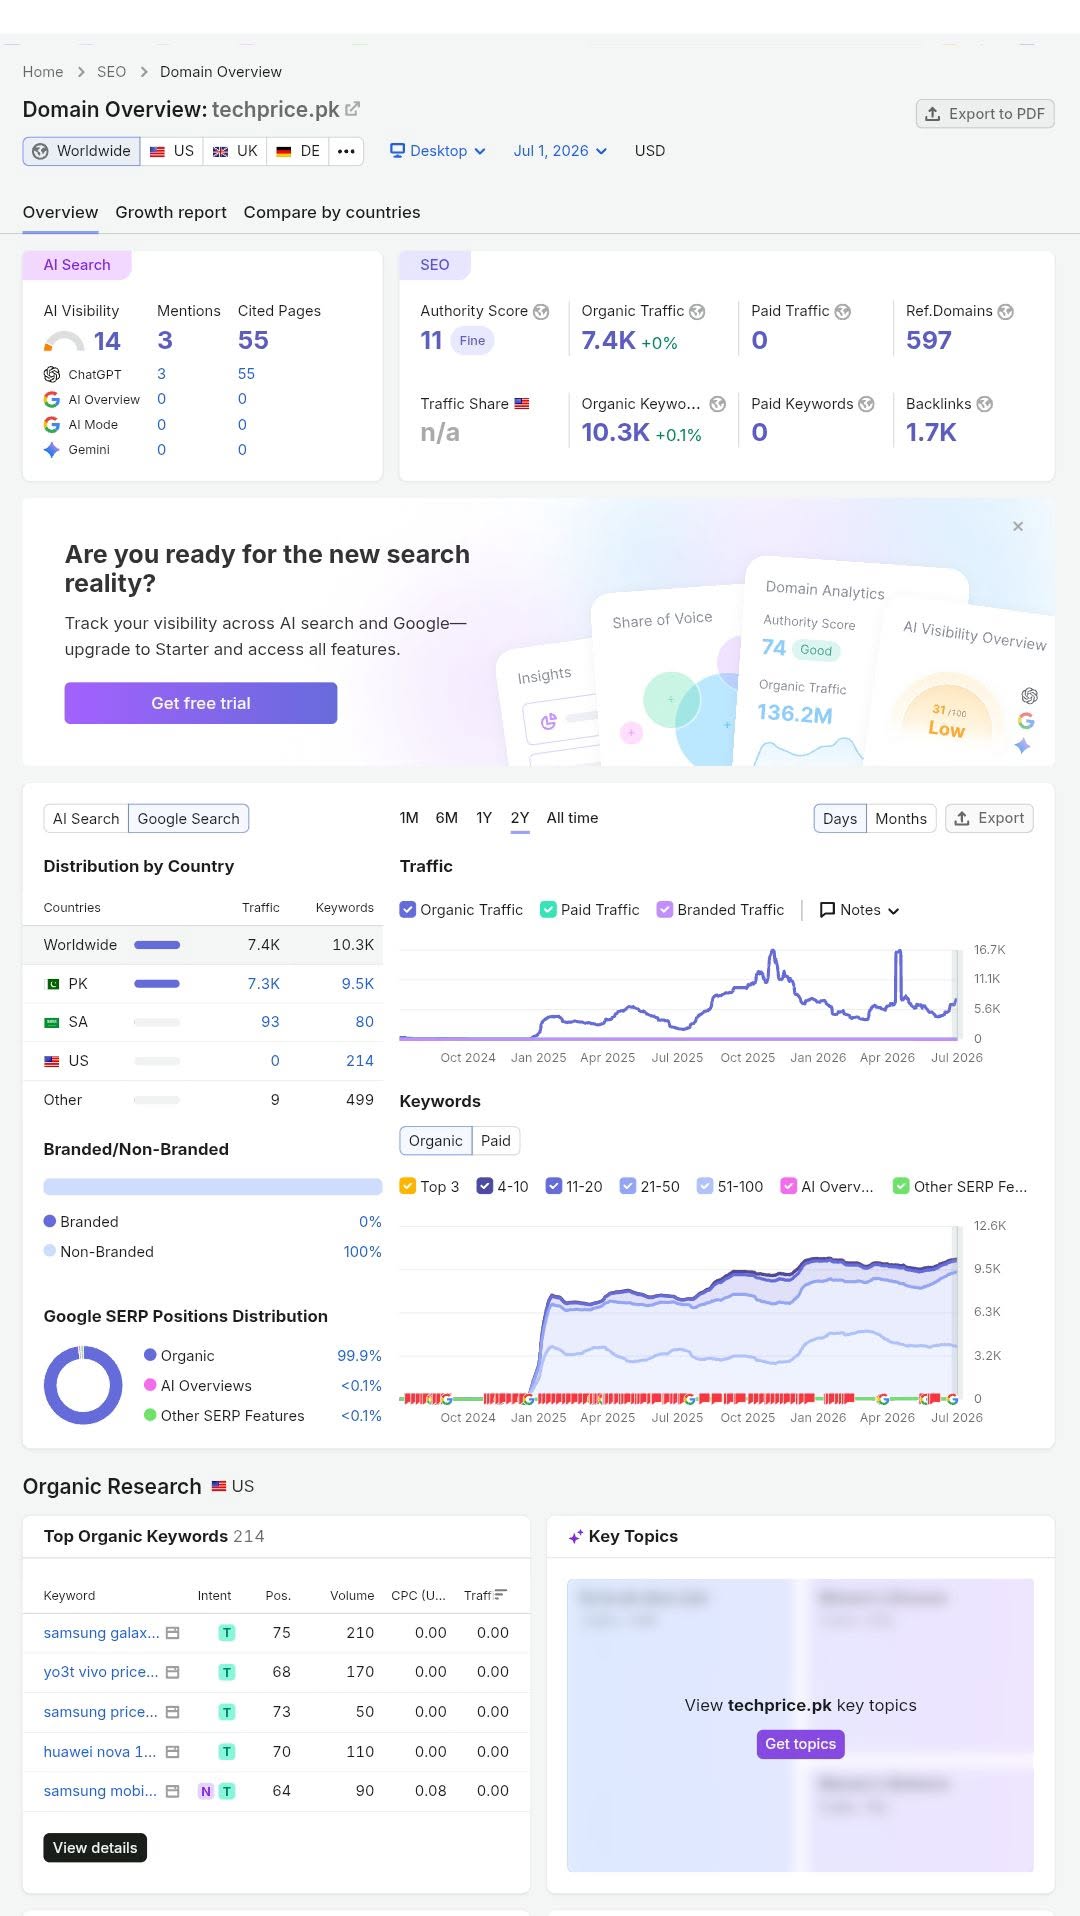Toggle the Branded Traffic checkbox
Image resolution: width=1080 pixels, height=1916 pixels.
[664, 910]
